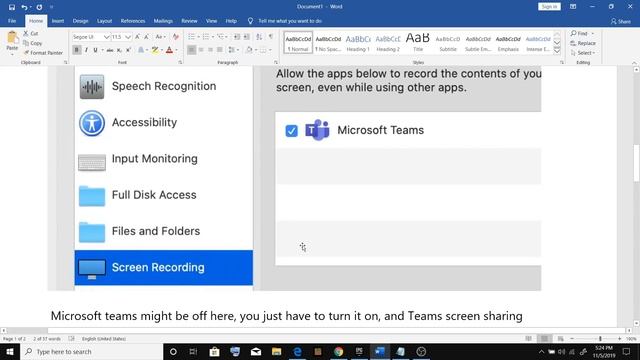This screenshot has width=640, height=360.
Task: Apply the Heading 2 style
Action: click(x=388, y=42)
